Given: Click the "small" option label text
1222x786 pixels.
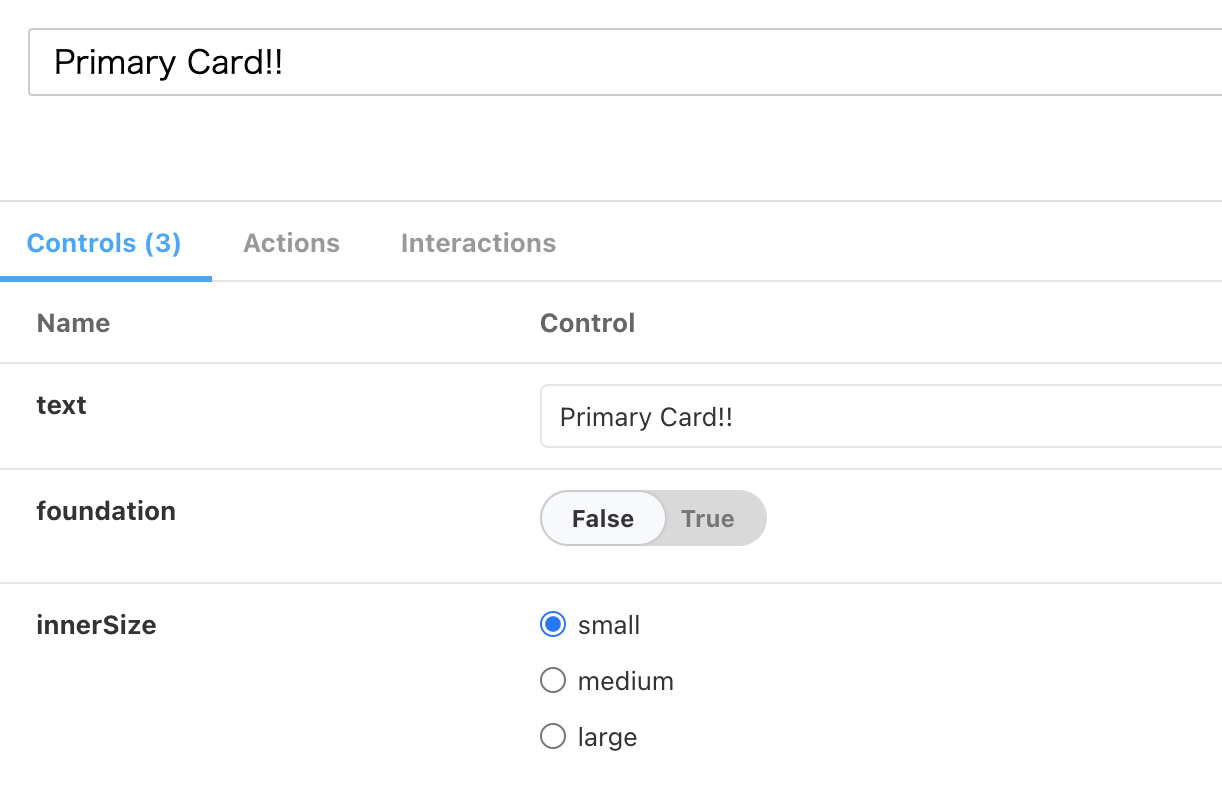Looking at the screenshot, I should point(609,625).
